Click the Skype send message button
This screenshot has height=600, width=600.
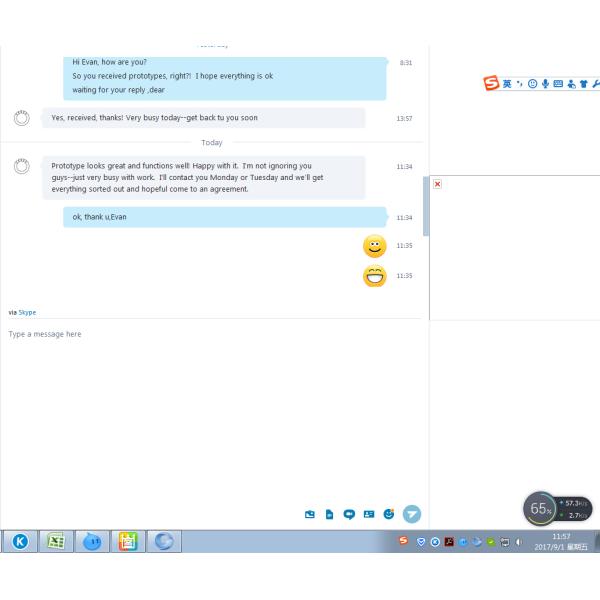412,514
